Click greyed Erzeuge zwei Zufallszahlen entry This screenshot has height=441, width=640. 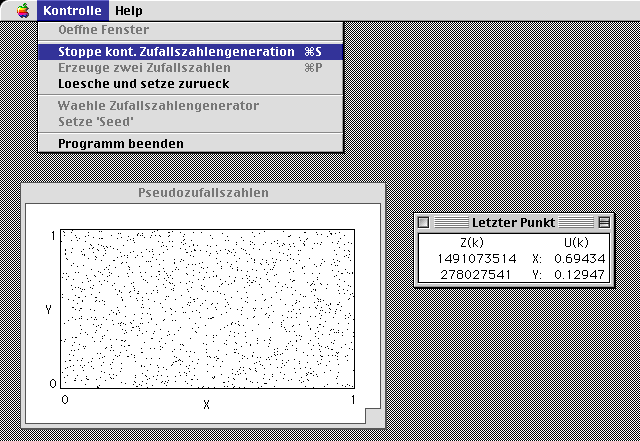(191, 68)
